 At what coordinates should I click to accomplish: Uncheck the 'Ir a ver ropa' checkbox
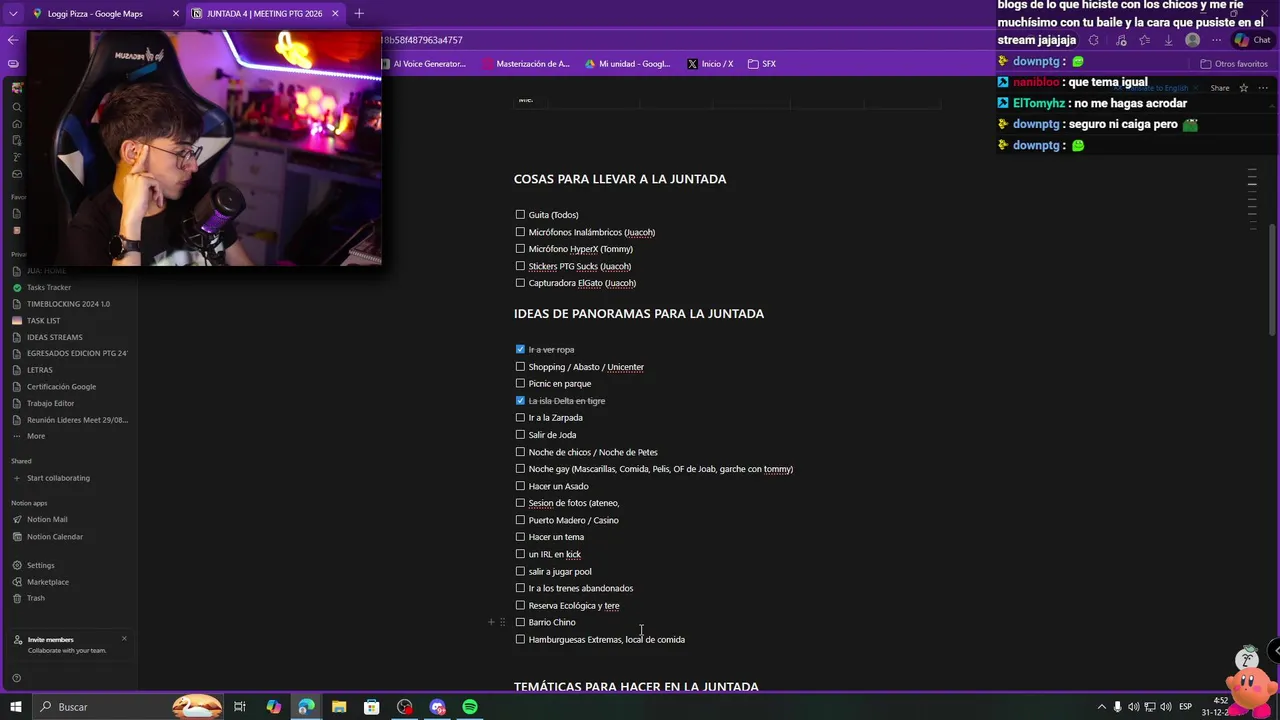tap(520, 350)
